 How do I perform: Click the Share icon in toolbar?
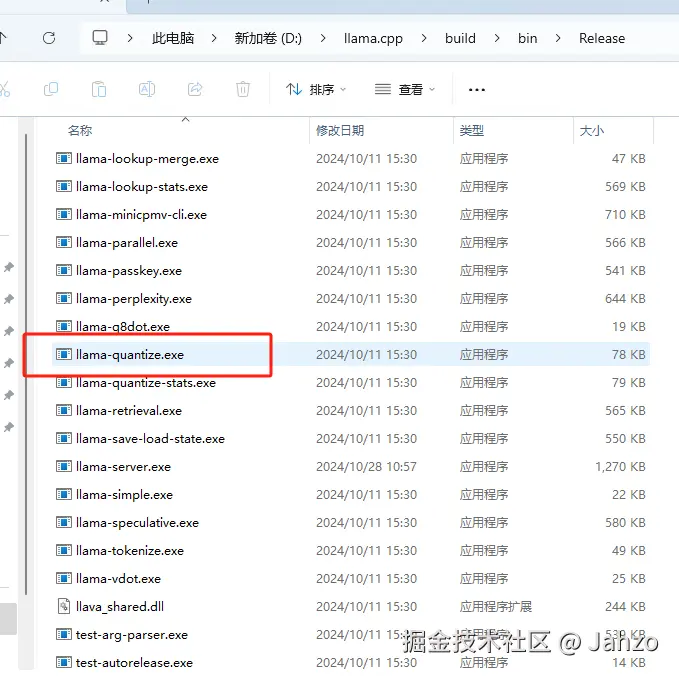coord(195,89)
